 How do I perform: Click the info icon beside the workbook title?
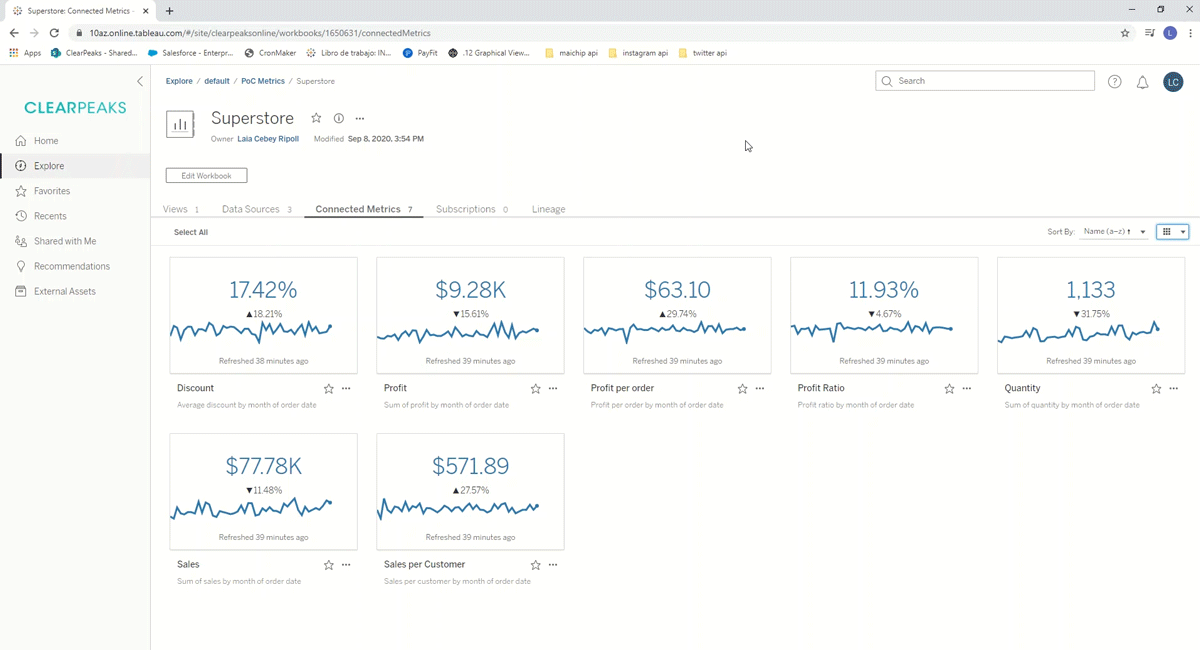click(338, 118)
